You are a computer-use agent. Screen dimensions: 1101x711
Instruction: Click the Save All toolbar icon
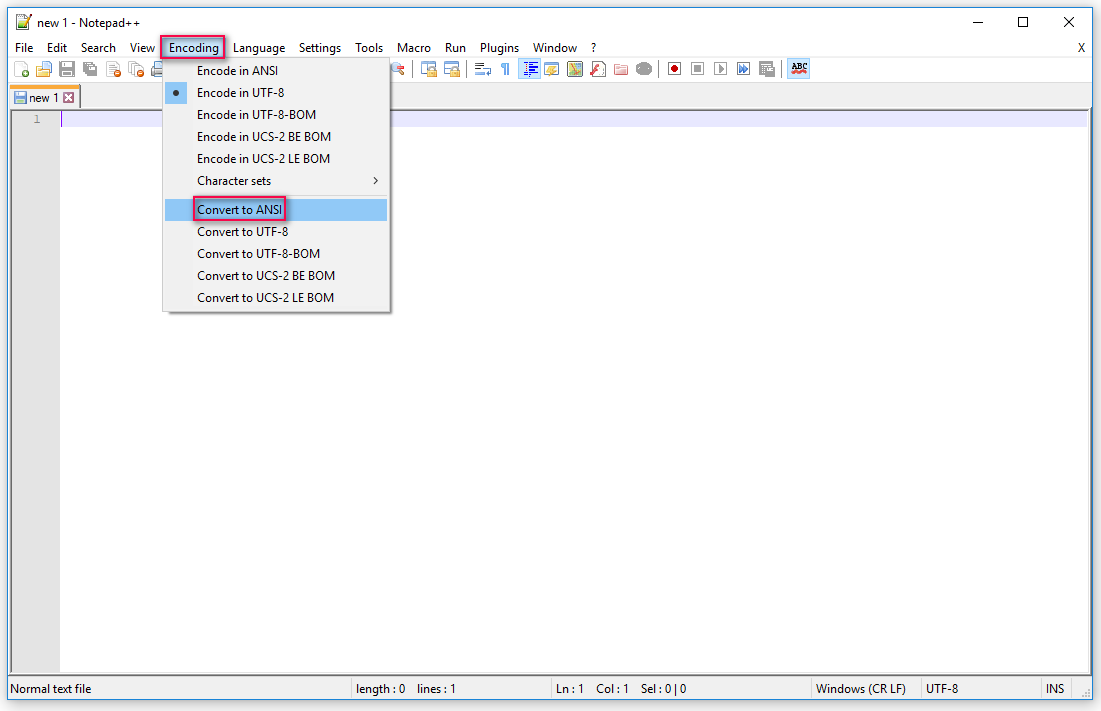tap(90, 69)
